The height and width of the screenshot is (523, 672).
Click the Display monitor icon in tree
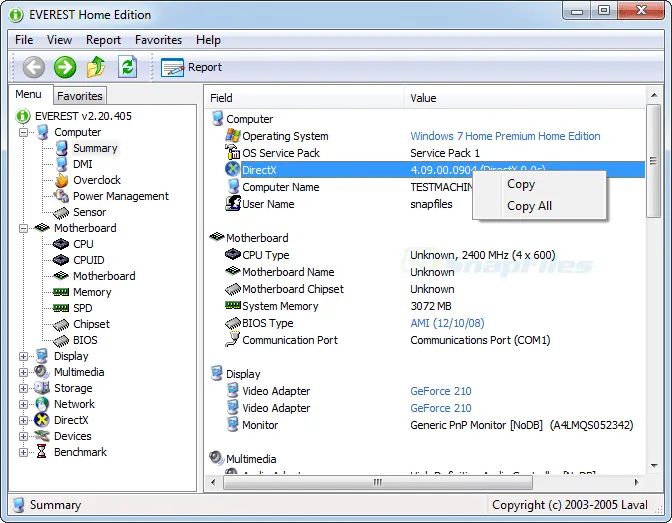(42, 356)
